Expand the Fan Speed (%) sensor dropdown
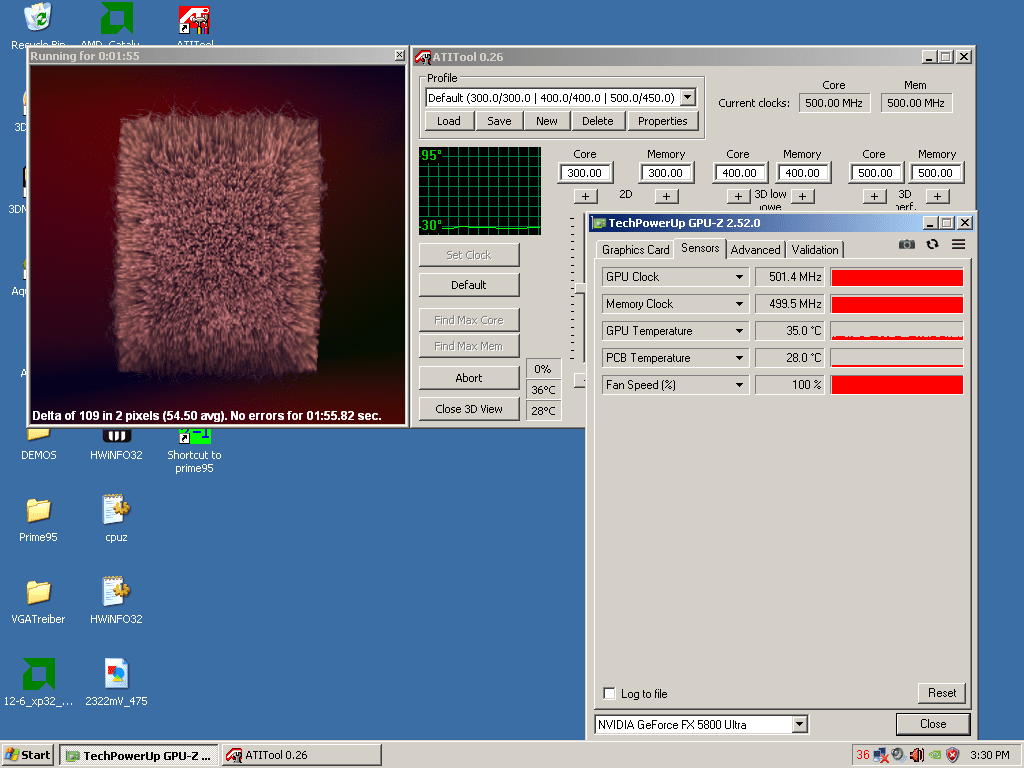1024x768 pixels. pos(739,385)
